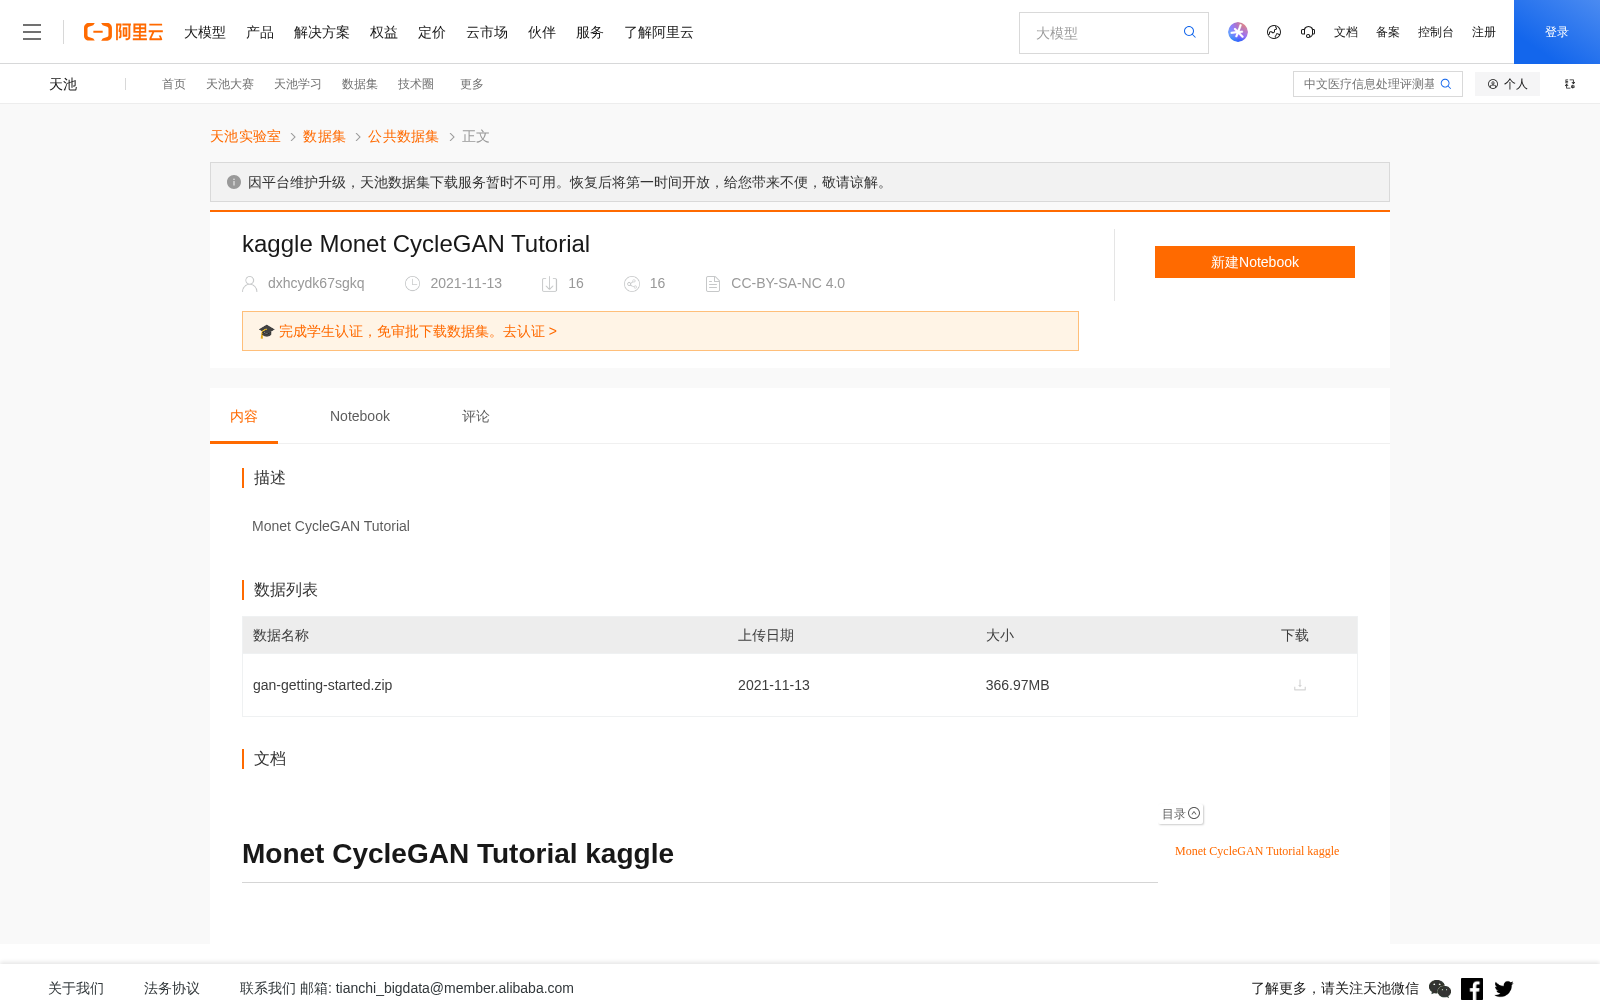Screen dimensions: 1600x1000
Task: Open the 文档 link in top bar
Action: click(x=1346, y=32)
